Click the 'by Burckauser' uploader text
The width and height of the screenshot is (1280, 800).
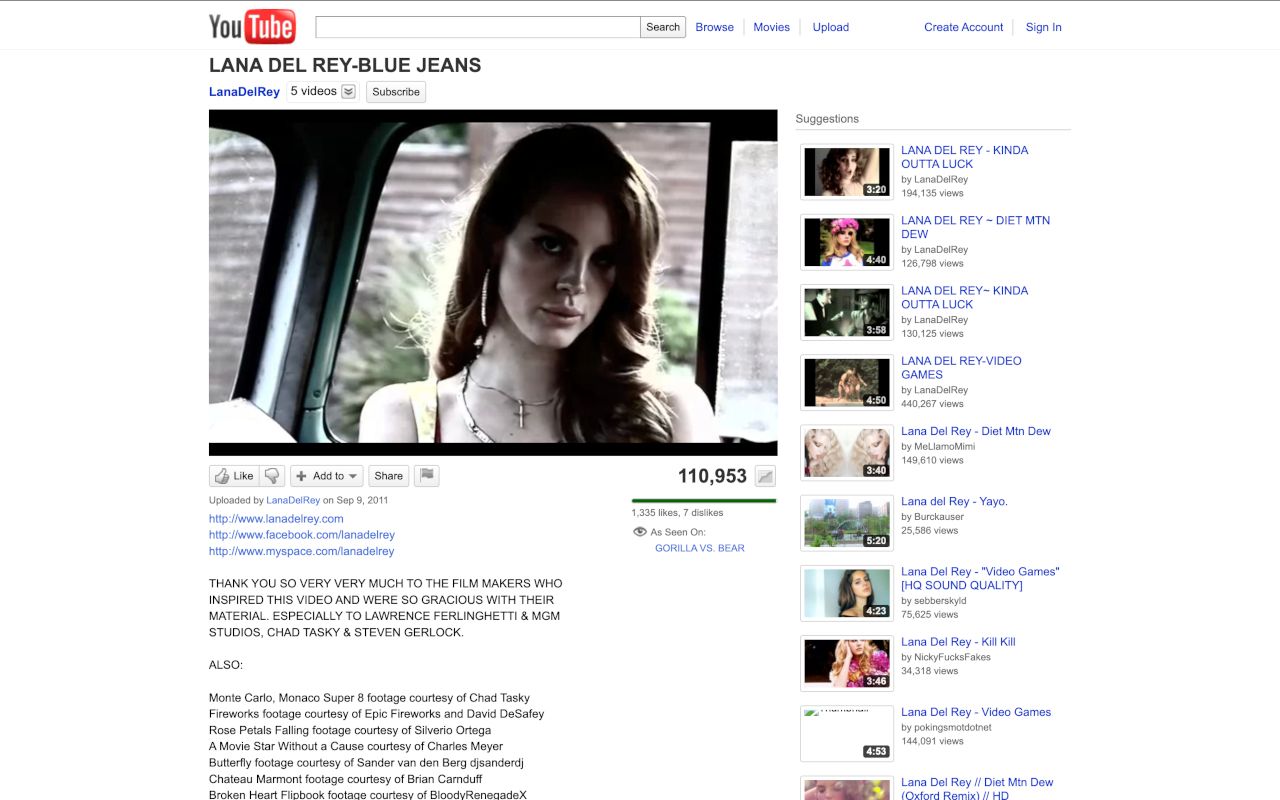pos(933,517)
